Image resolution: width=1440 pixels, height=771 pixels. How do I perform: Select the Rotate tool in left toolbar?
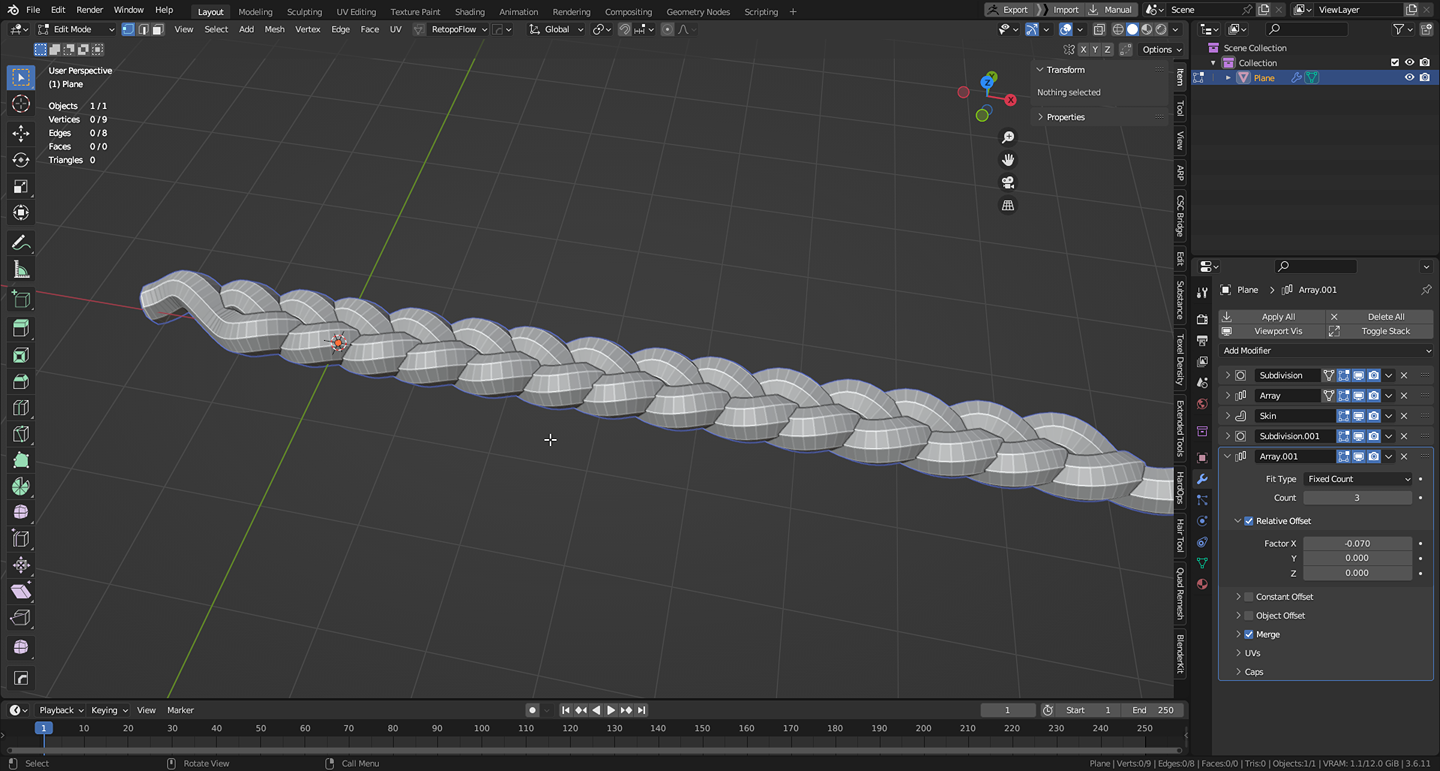[x=21, y=160]
